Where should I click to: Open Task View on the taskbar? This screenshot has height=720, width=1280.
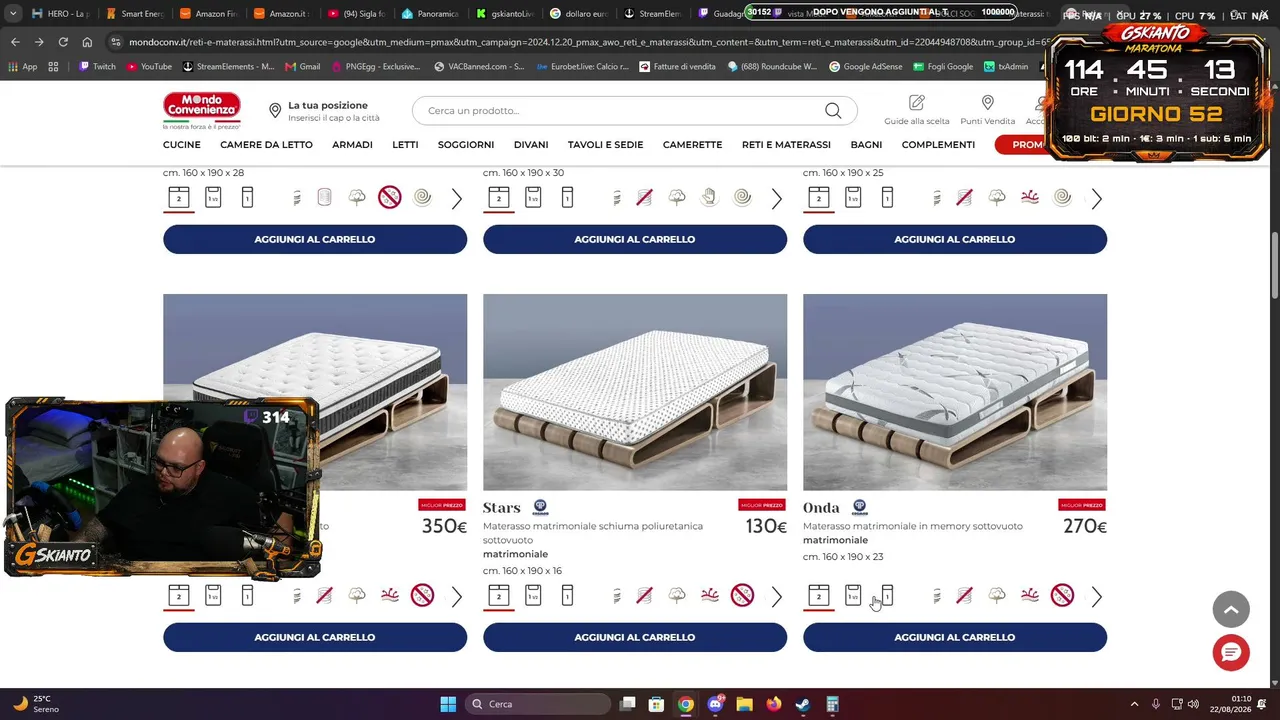[x=627, y=704]
